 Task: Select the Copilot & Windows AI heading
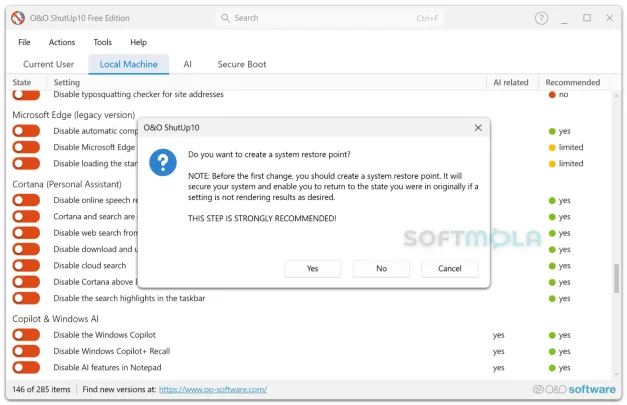click(55, 319)
